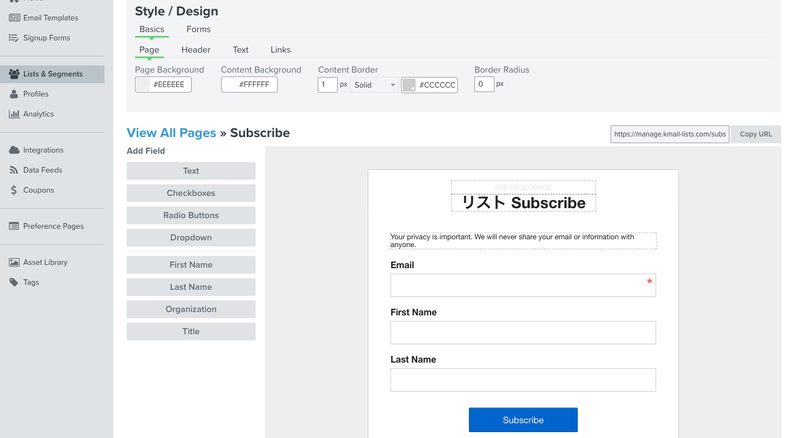Select the リスト Subscribe heading
The width and height of the screenshot is (800, 438).
point(523,203)
